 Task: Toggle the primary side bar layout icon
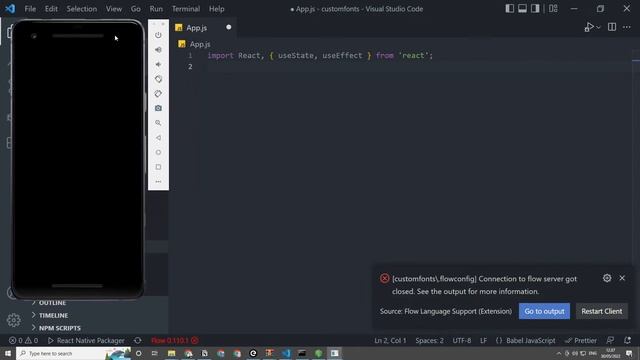point(509,9)
